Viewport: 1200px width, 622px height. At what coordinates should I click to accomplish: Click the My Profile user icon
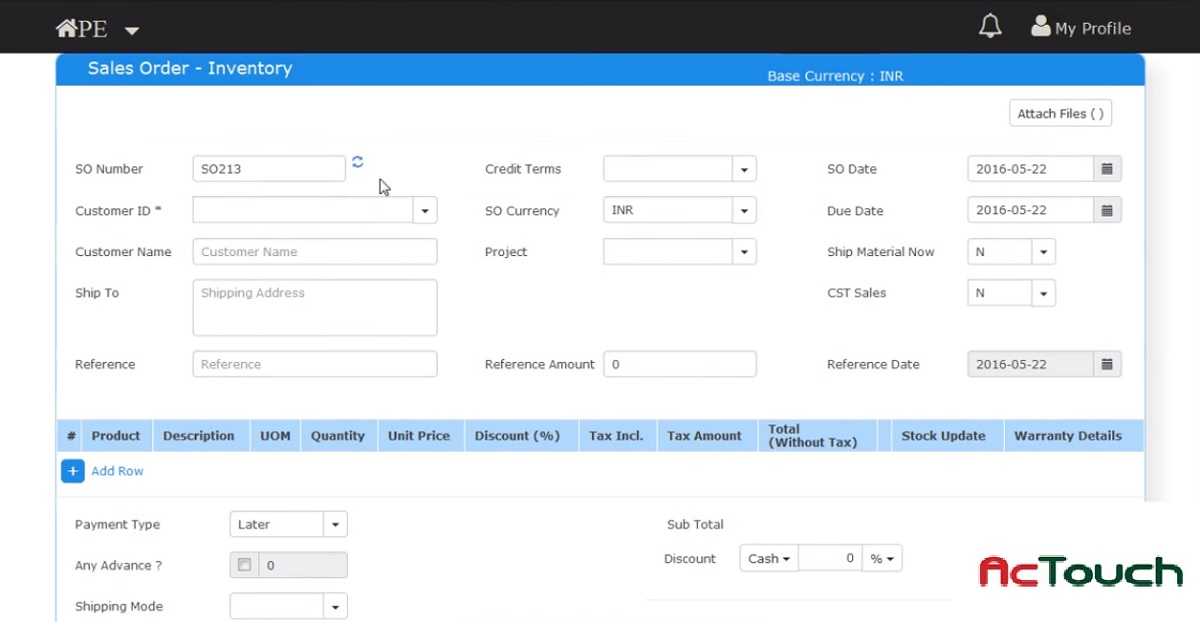[x=1040, y=27]
